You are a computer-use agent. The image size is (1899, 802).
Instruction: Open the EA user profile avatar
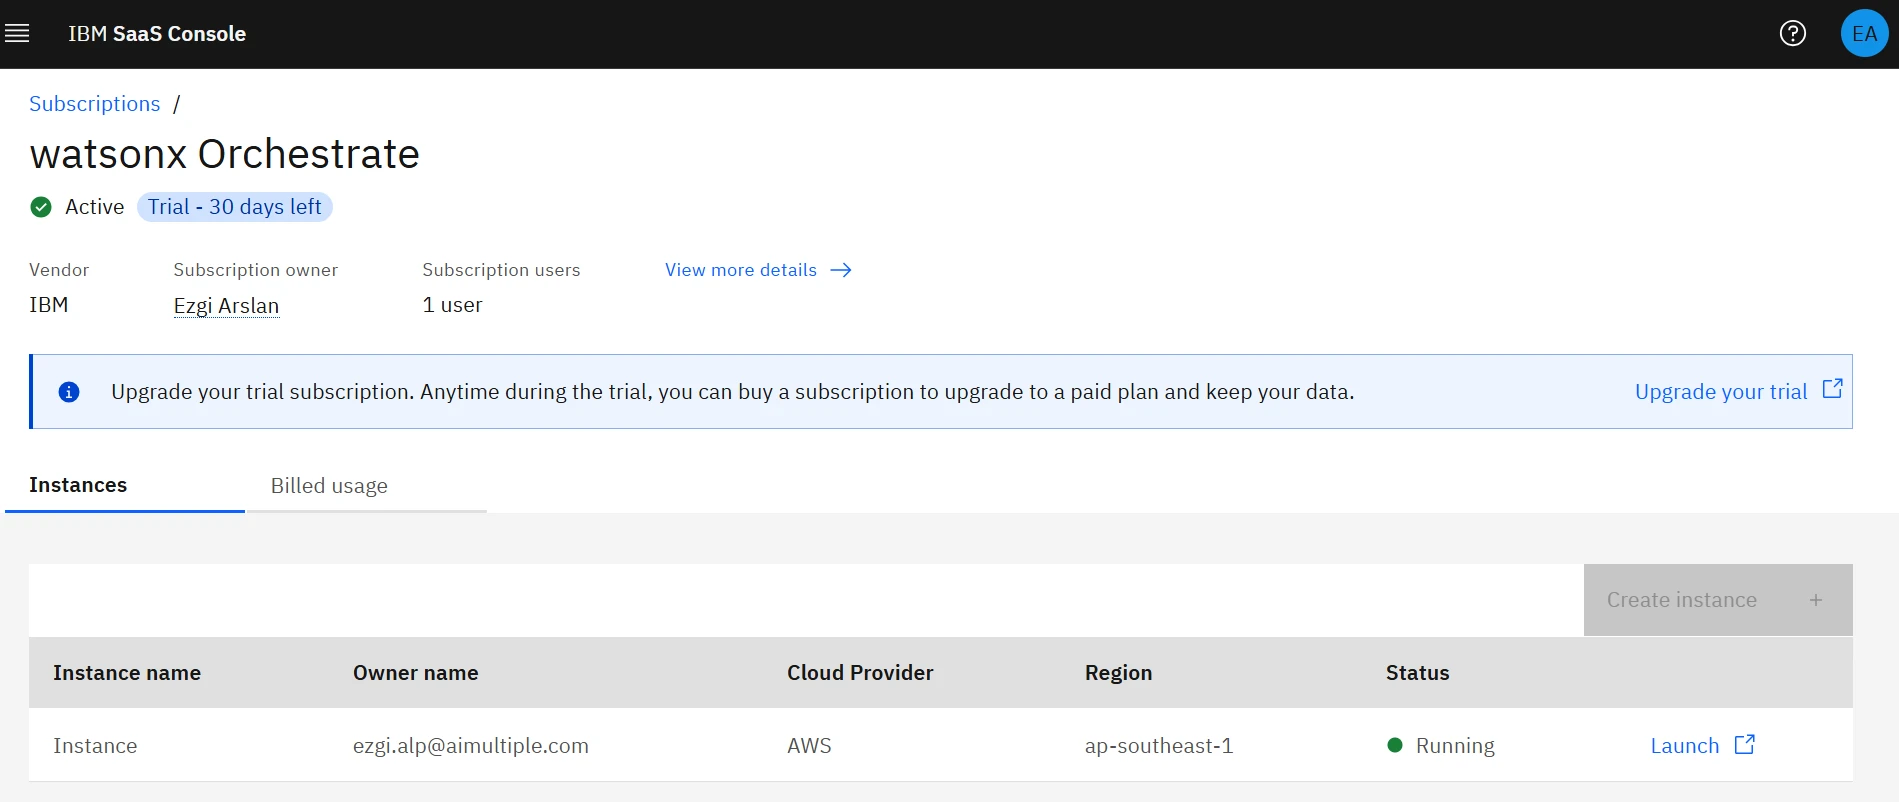pos(1864,34)
